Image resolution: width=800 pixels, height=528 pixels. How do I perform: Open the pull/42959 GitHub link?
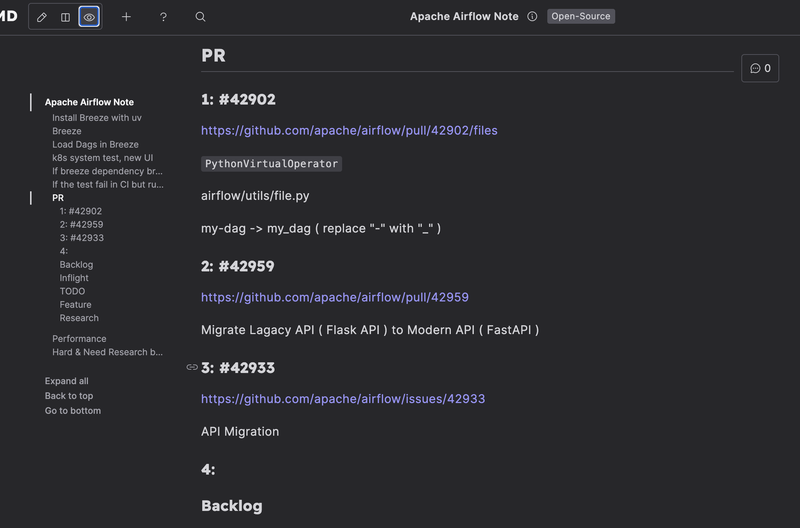click(x=335, y=297)
